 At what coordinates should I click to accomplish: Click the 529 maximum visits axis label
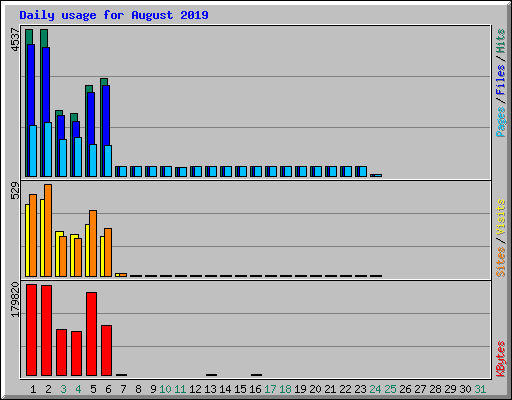click(15, 191)
